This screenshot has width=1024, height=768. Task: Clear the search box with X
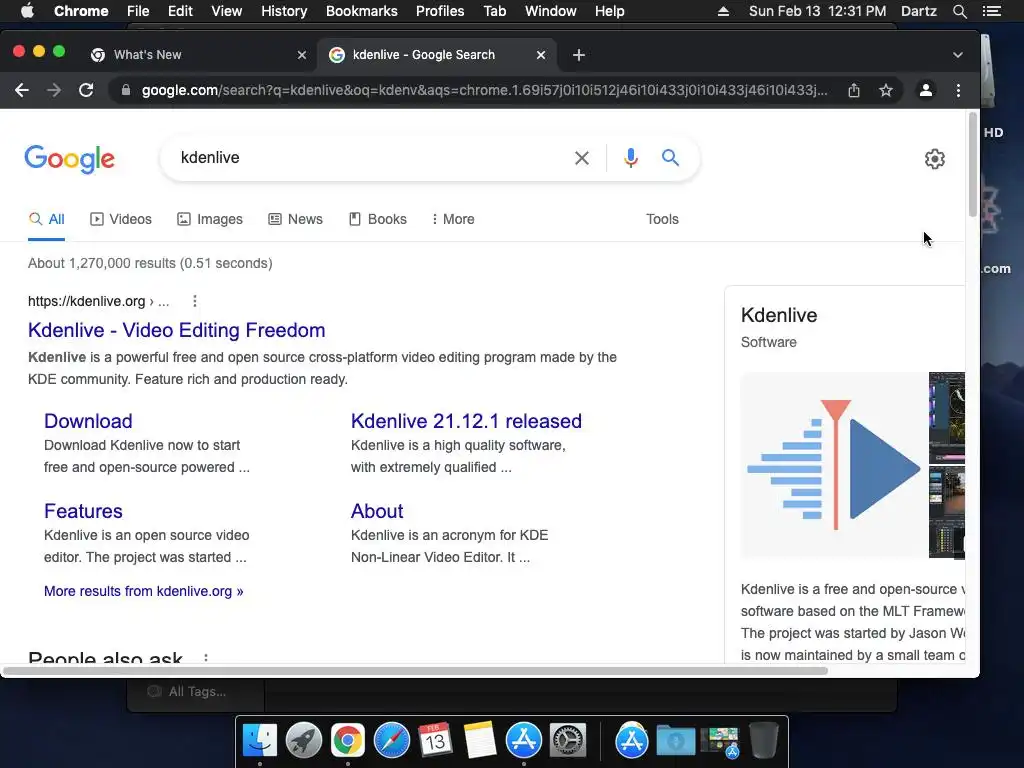pos(581,157)
